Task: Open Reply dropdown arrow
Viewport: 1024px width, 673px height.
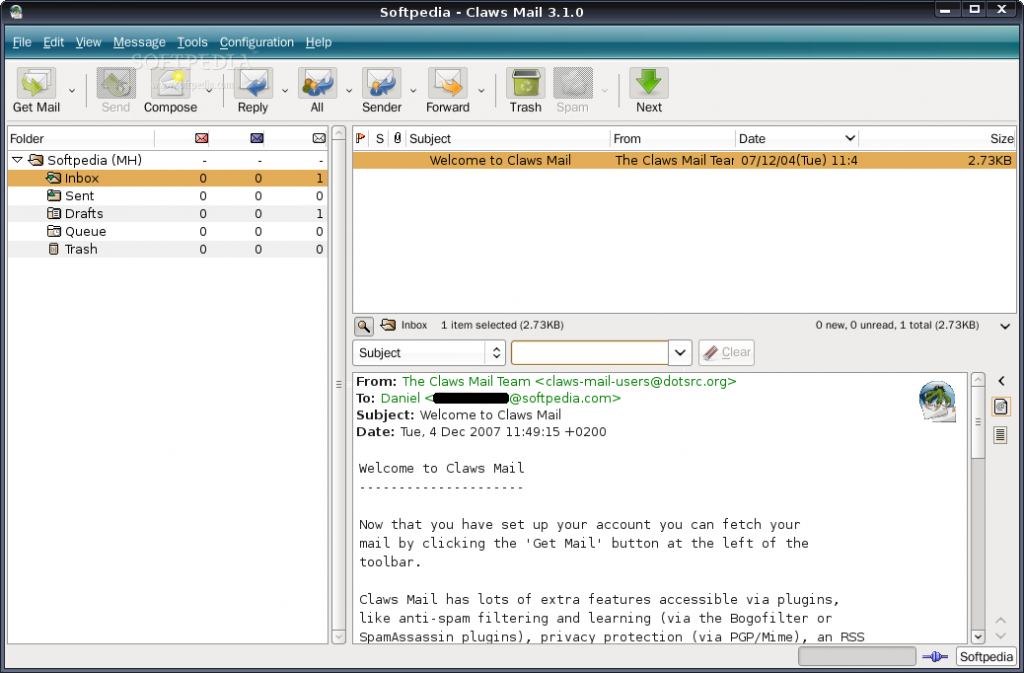Action: point(285,91)
